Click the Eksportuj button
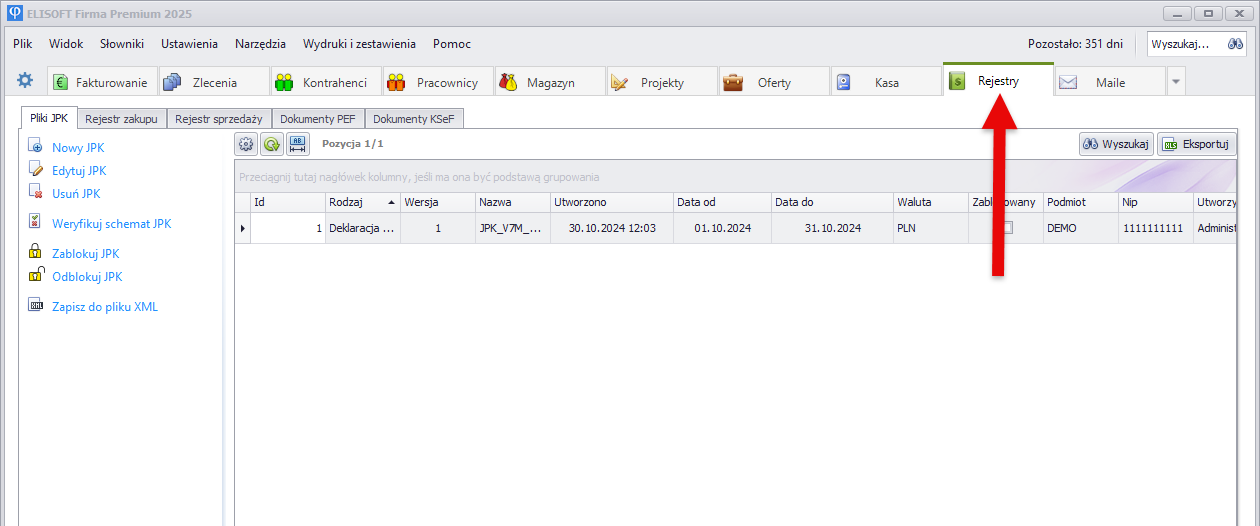 click(1196, 144)
